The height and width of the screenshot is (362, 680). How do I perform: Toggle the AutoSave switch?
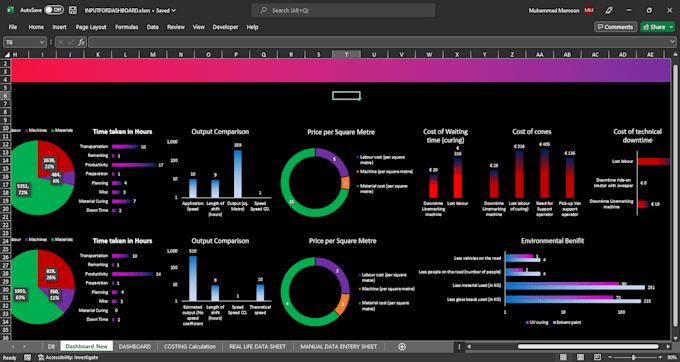(54, 10)
